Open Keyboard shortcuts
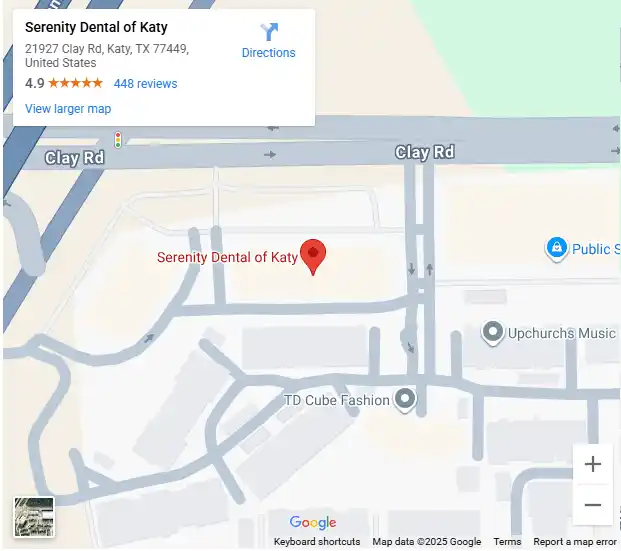This screenshot has height=551, width=621. point(317,541)
